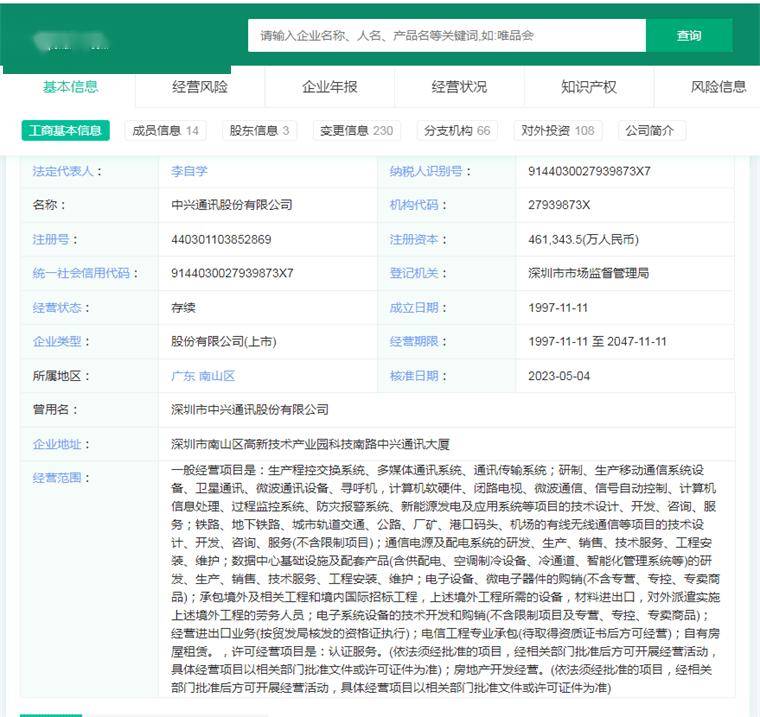The width and height of the screenshot is (760, 717).
Task: Click the 登记机关 label
Action: (414, 273)
